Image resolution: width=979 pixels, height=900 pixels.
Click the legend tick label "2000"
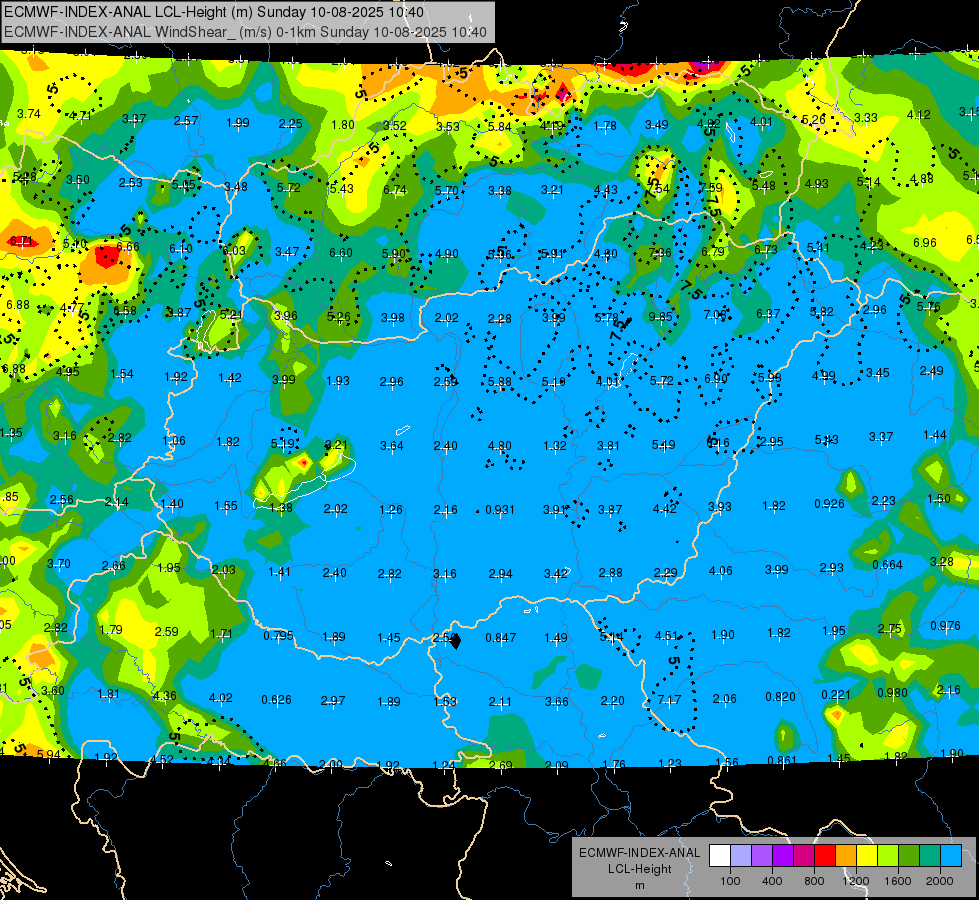pyautogui.click(x=940, y=881)
